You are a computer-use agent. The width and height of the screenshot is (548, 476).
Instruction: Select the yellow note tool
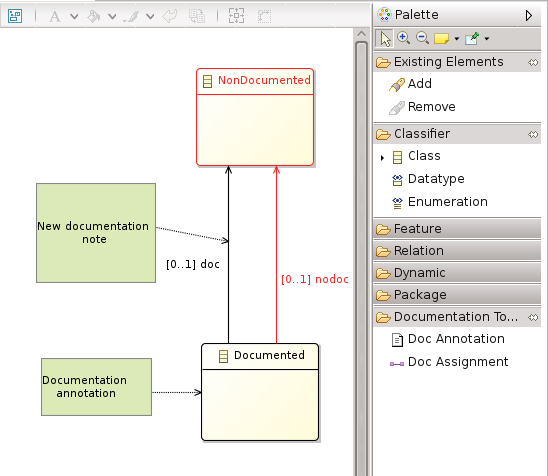pos(441,38)
